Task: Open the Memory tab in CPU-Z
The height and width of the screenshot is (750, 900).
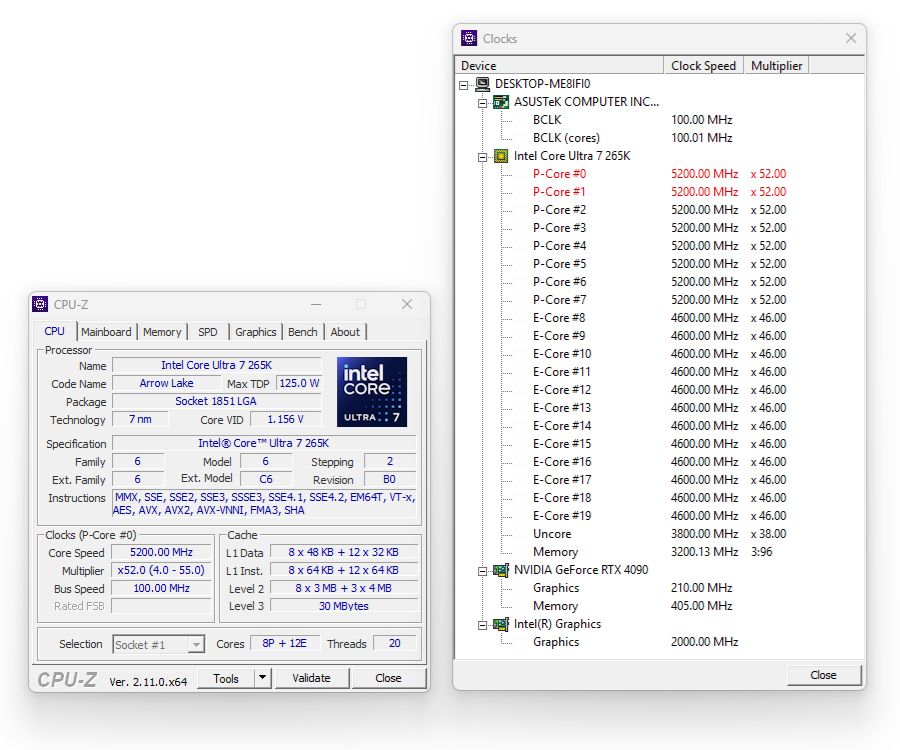Action: point(162,332)
